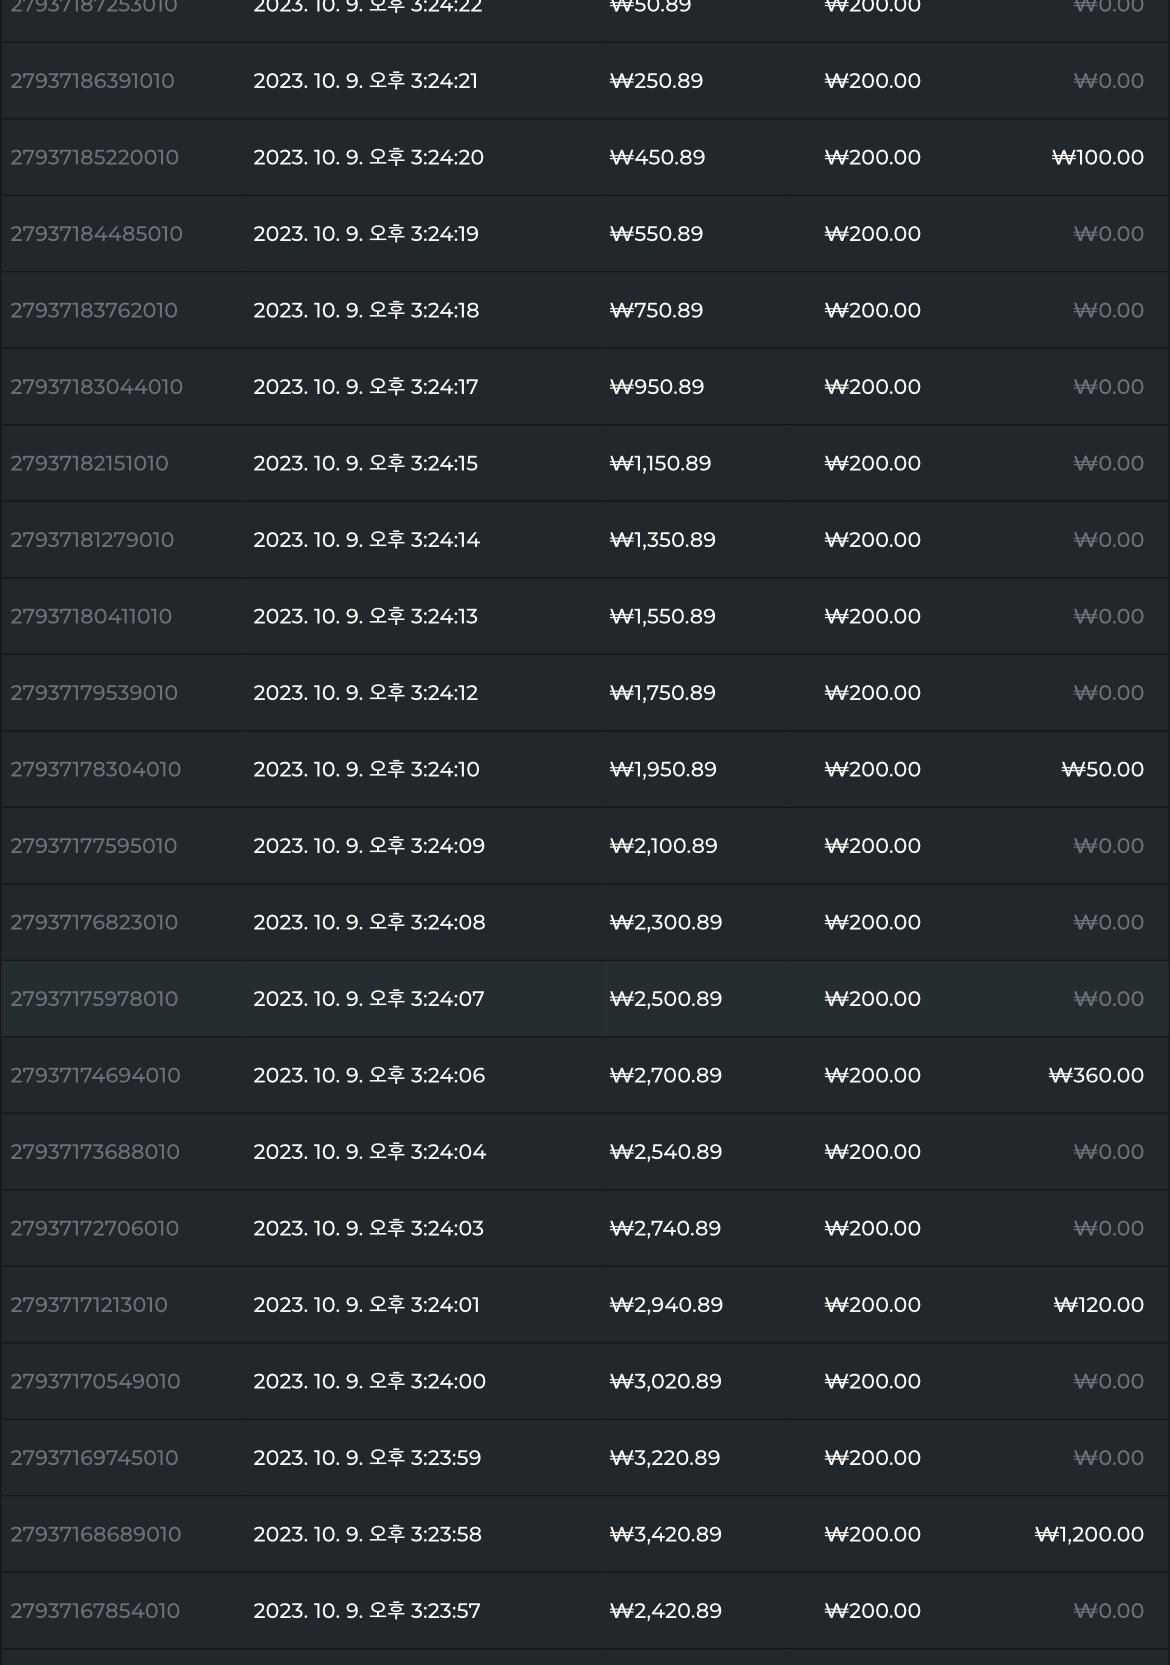Open bet ID 27937179539010
This screenshot has width=1170, height=1665.
click(x=94, y=693)
